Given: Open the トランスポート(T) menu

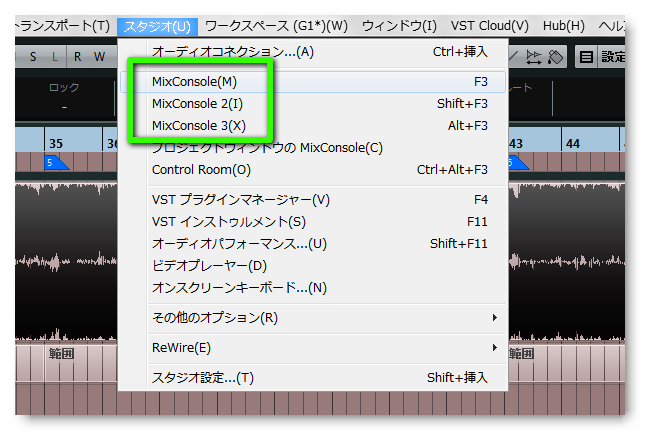Looking at the screenshot, I should pyautogui.click(x=63, y=26).
